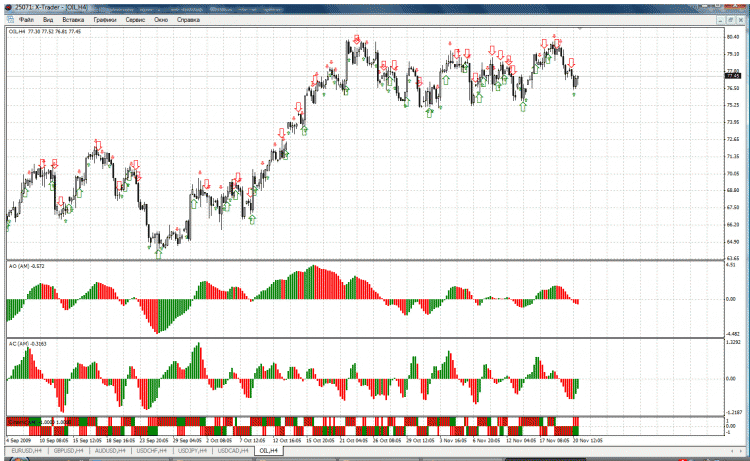Click the chart document icon beside Файл
This screenshot has height=461, width=750.
8,19
